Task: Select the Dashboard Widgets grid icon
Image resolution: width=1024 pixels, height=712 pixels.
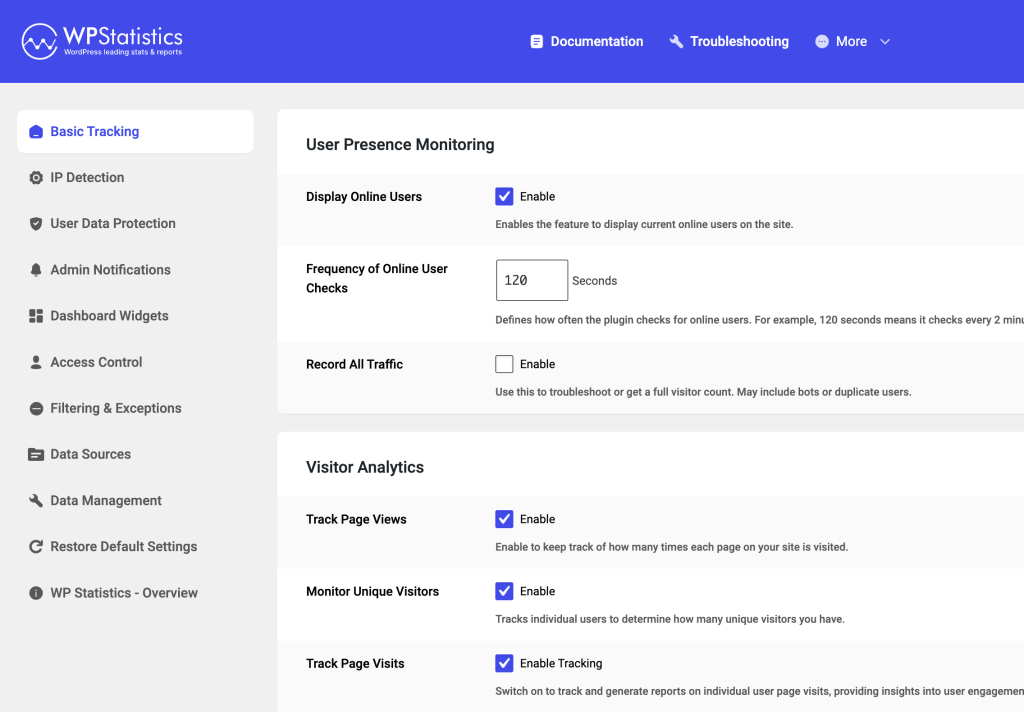Action: 35,315
